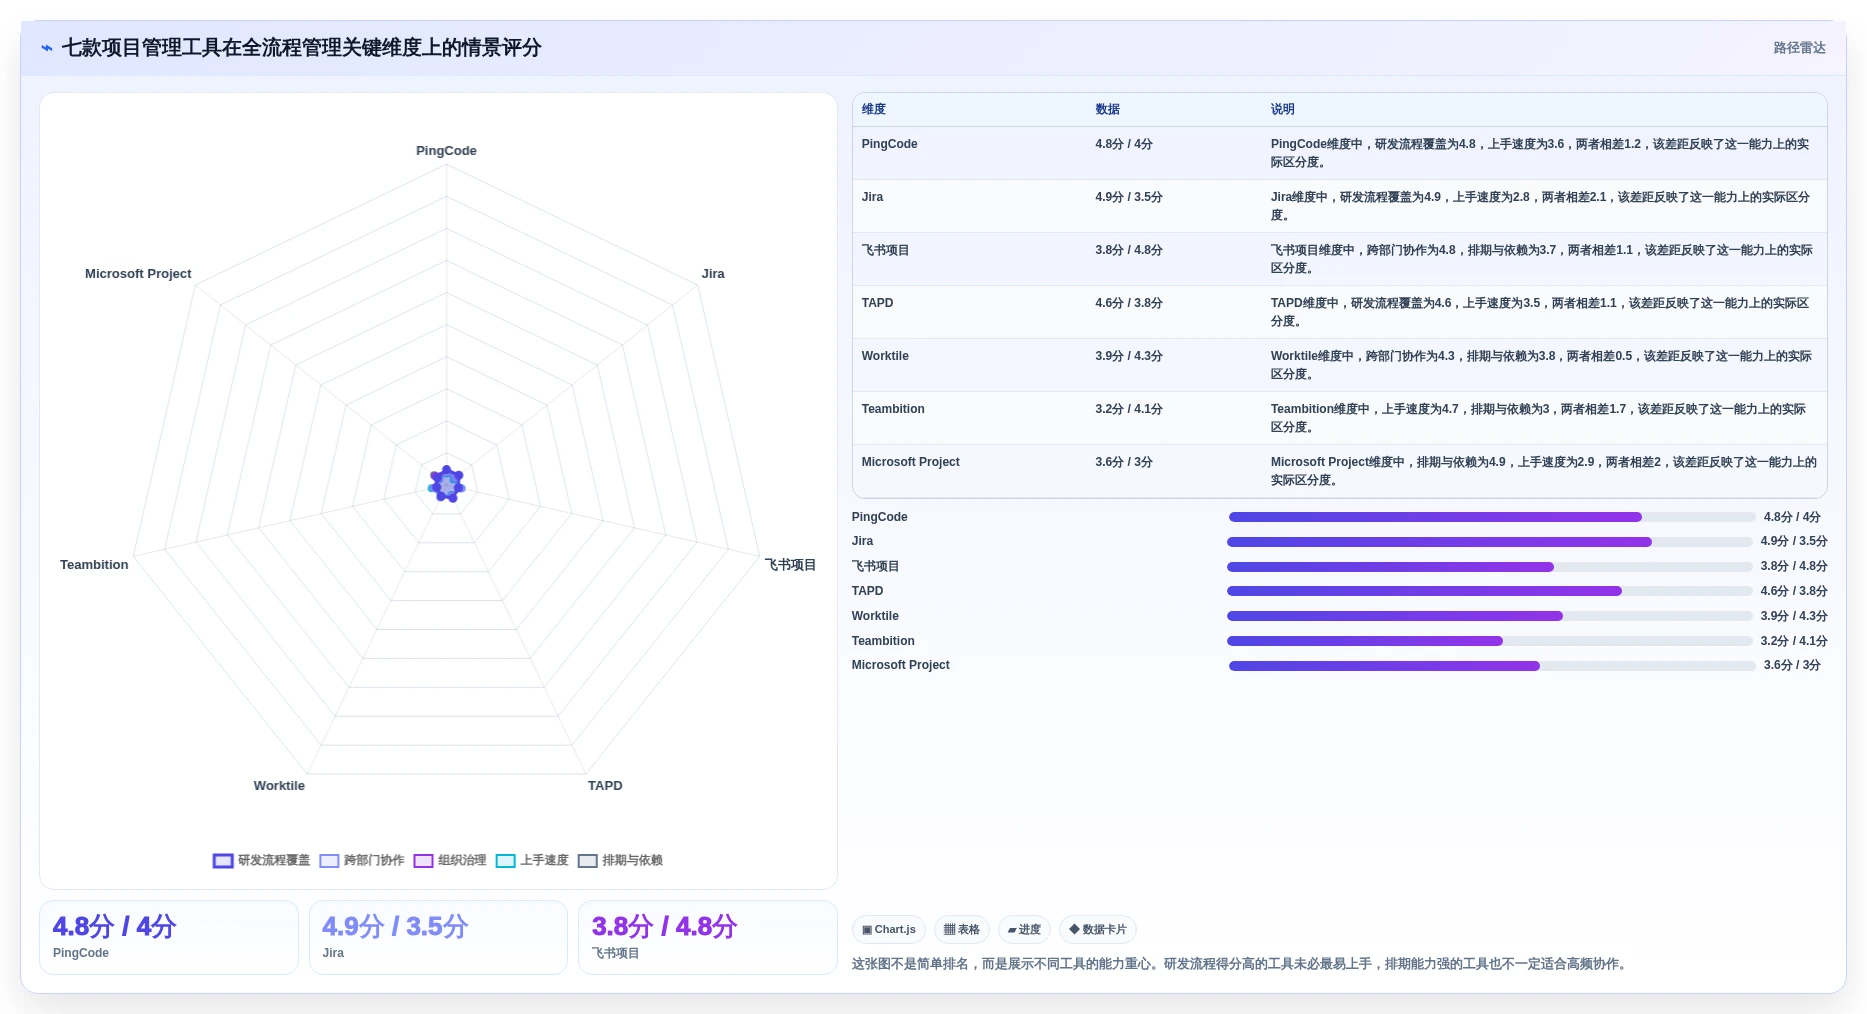Select the Worktile table row name
The image size is (1867, 1014).
click(885, 356)
